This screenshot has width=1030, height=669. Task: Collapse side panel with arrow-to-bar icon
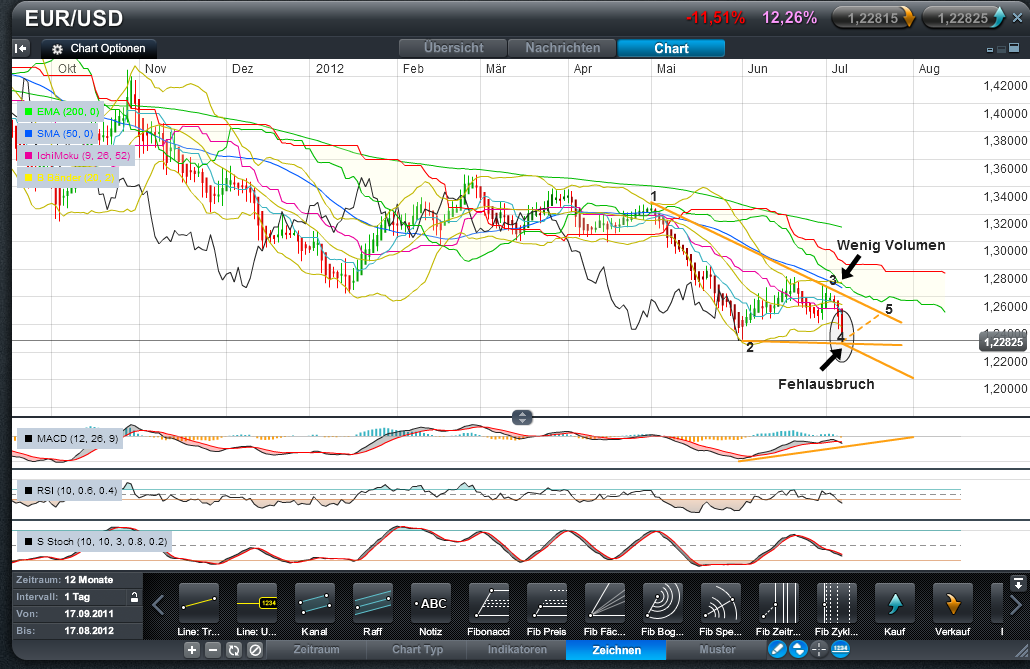[x=21, y=48]
